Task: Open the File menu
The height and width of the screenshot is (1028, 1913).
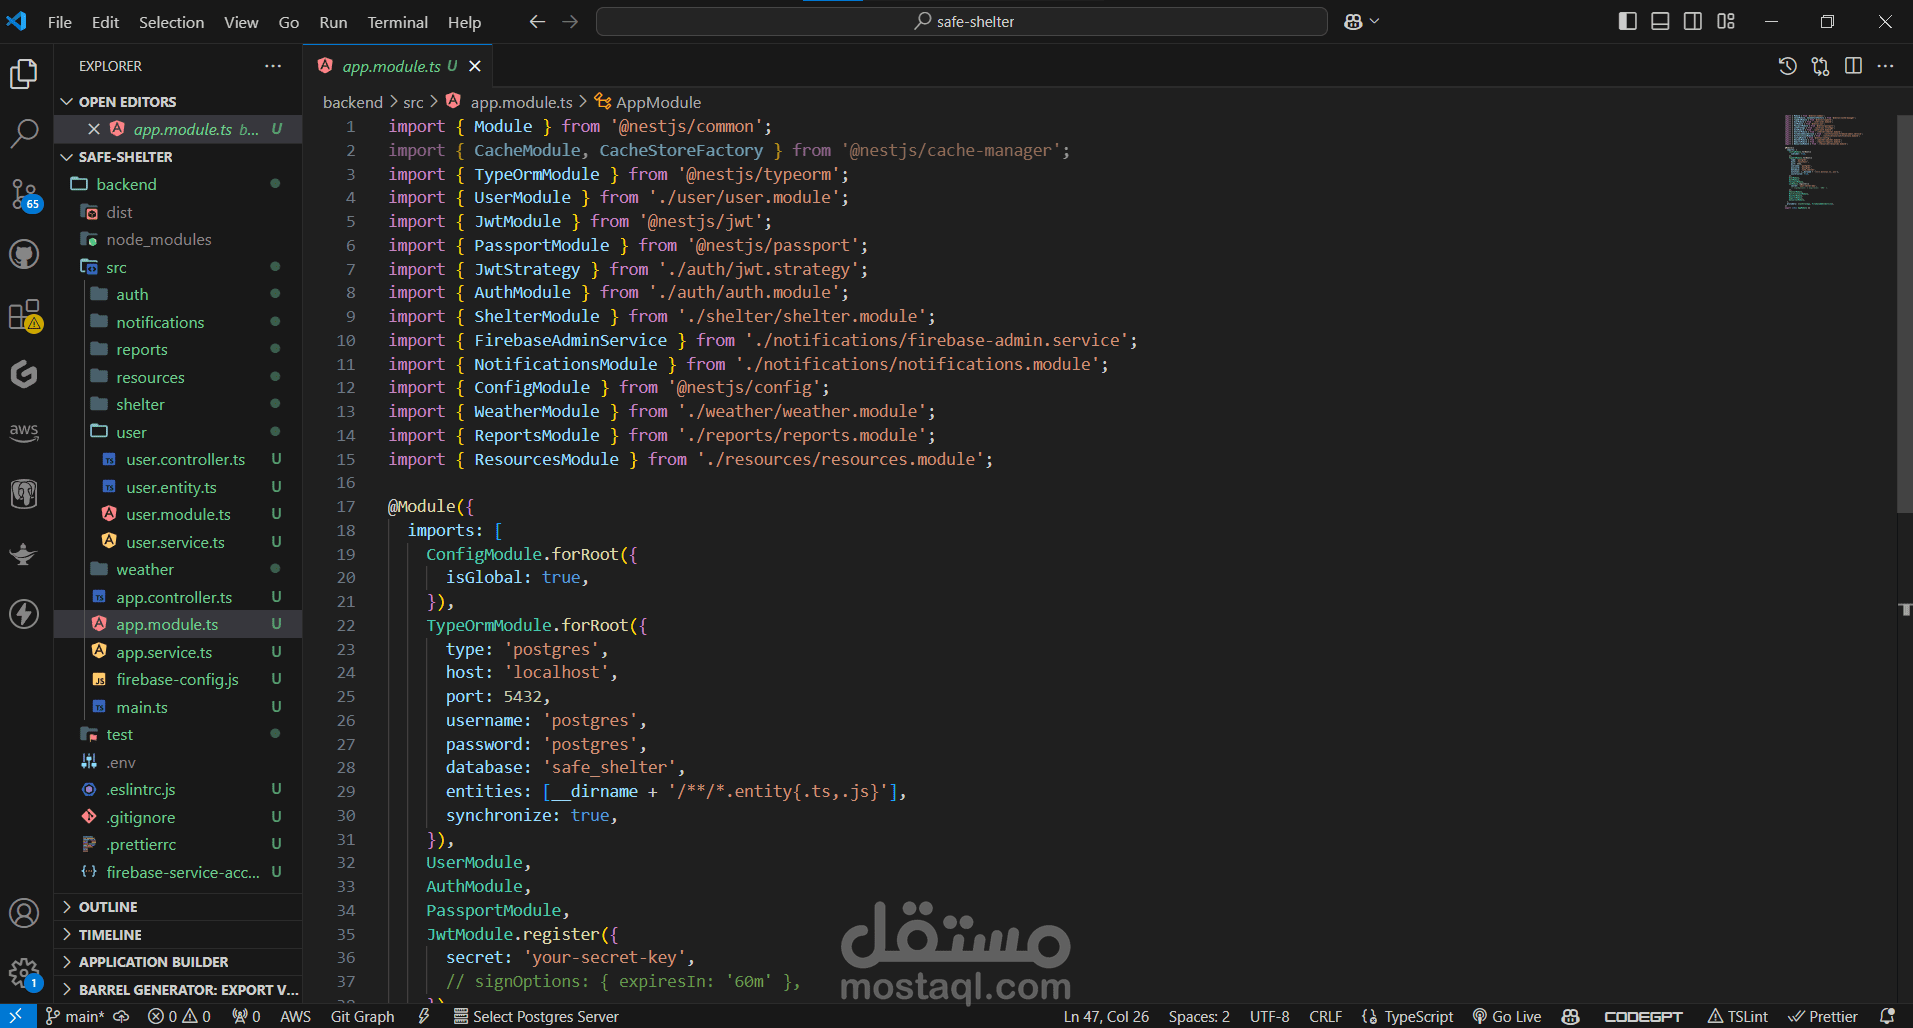Action: point(60,22)
